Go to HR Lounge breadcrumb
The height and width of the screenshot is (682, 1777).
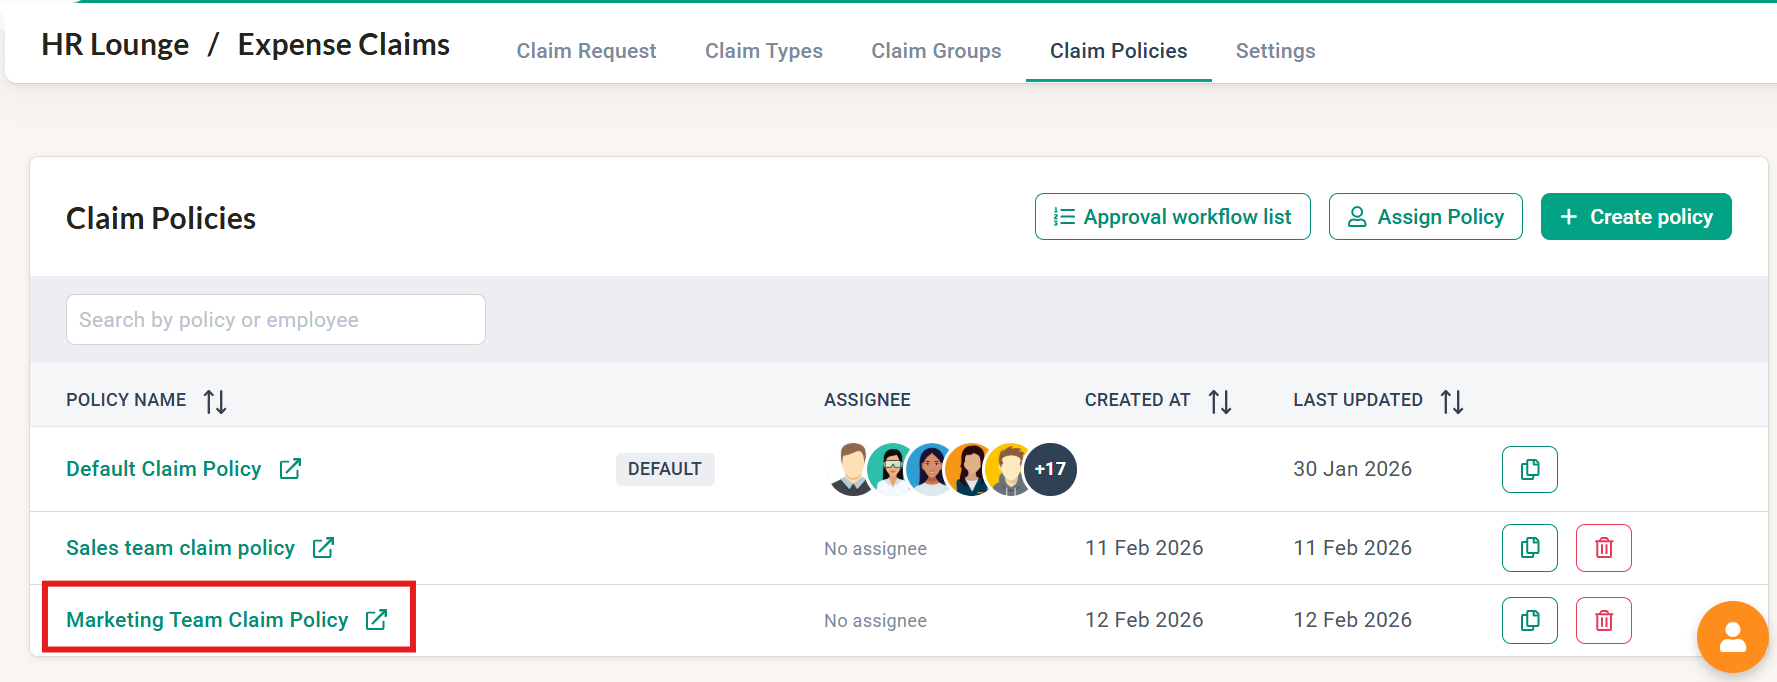click(115, 45)
